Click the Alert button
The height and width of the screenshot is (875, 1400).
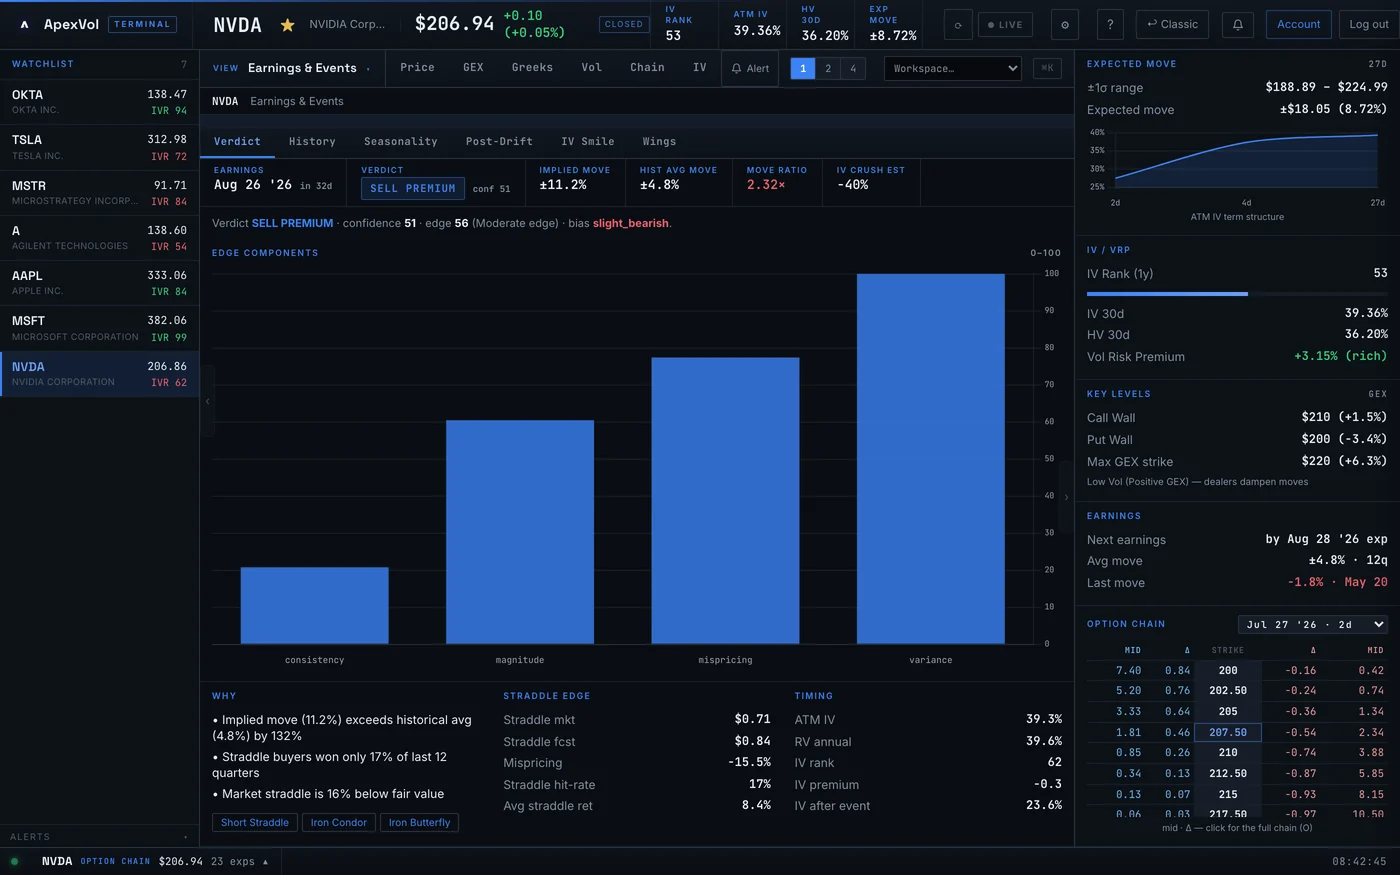tap(750, 68)
